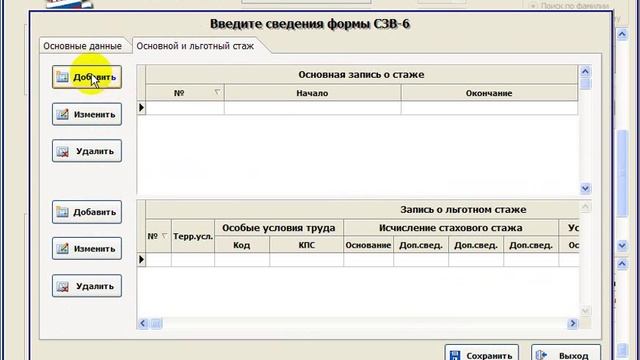Select row marker of main stazh table
This screenshot has height=360, width=640.
(141, 108)
